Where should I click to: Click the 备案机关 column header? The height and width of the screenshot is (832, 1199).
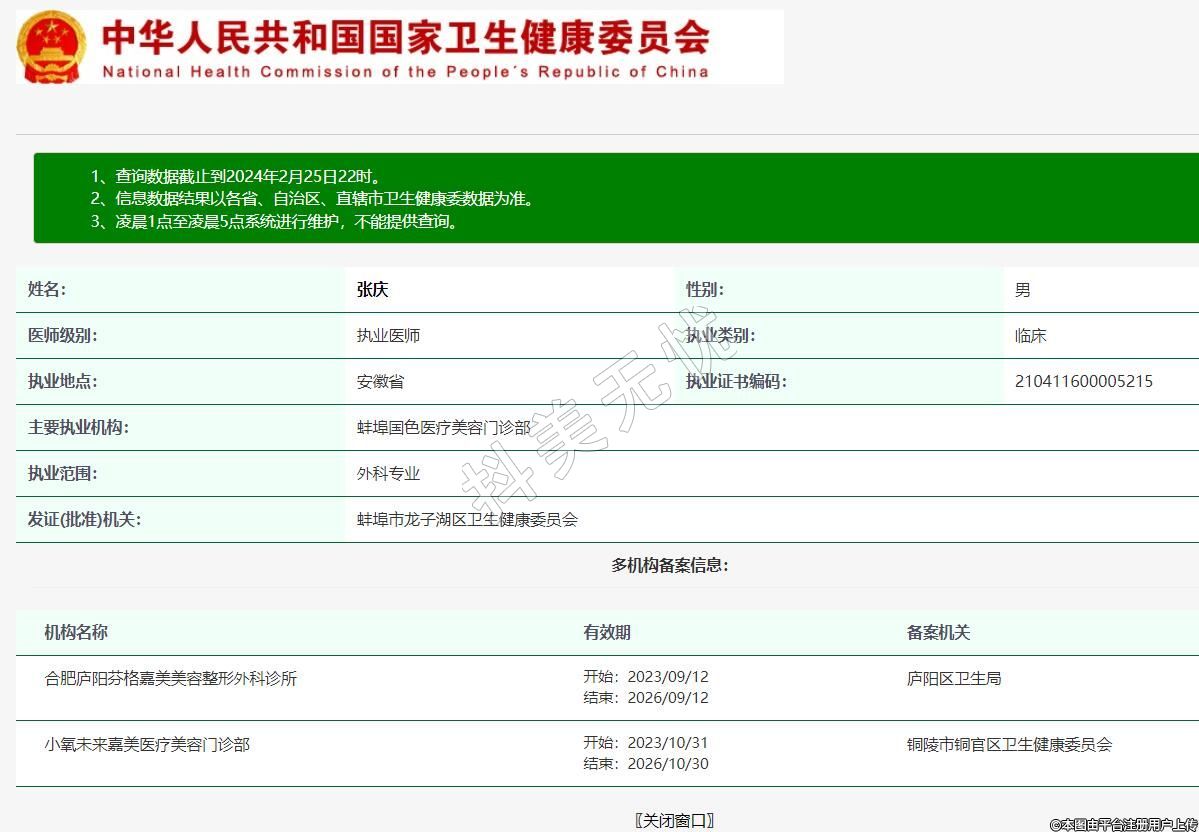(x=938, y=632)
